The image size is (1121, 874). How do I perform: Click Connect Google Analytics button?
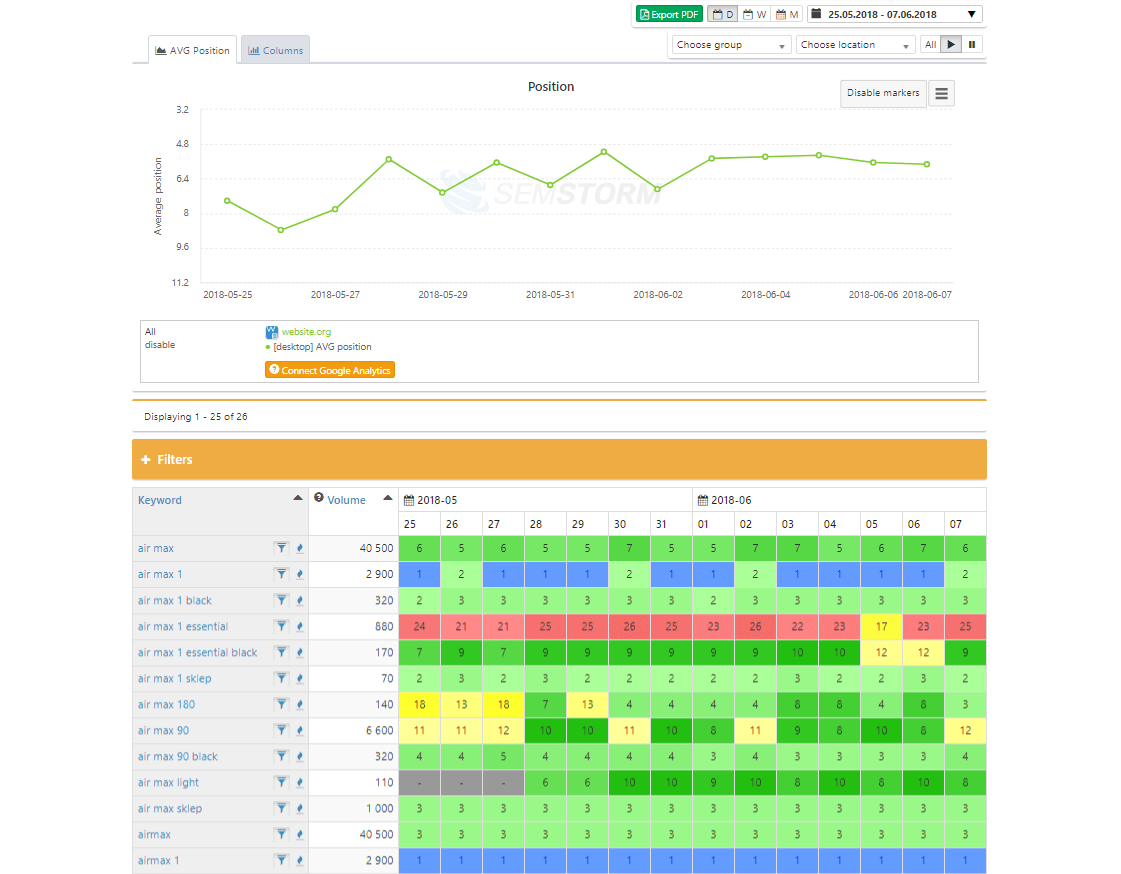coord(330,370)
